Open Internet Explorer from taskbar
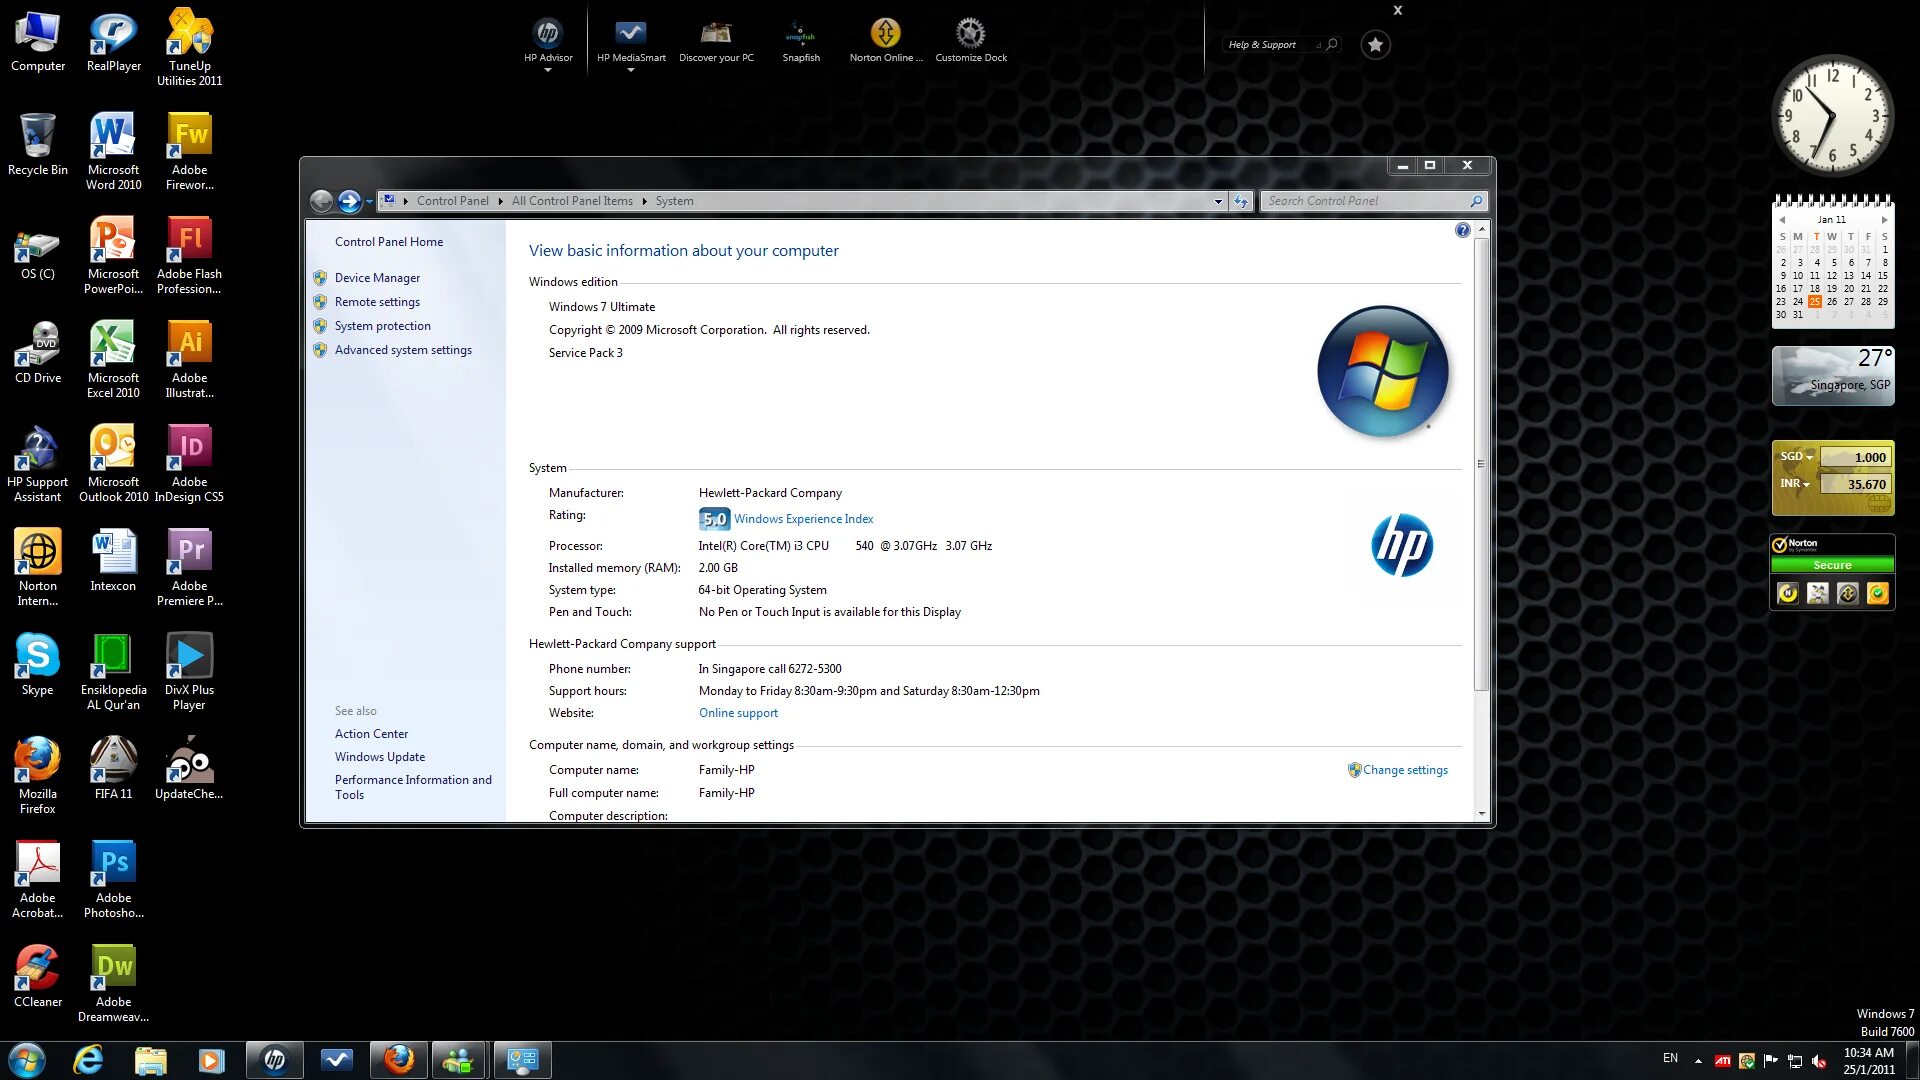The width and height of the screenshot is (1920, 1080). point(88,1060)
